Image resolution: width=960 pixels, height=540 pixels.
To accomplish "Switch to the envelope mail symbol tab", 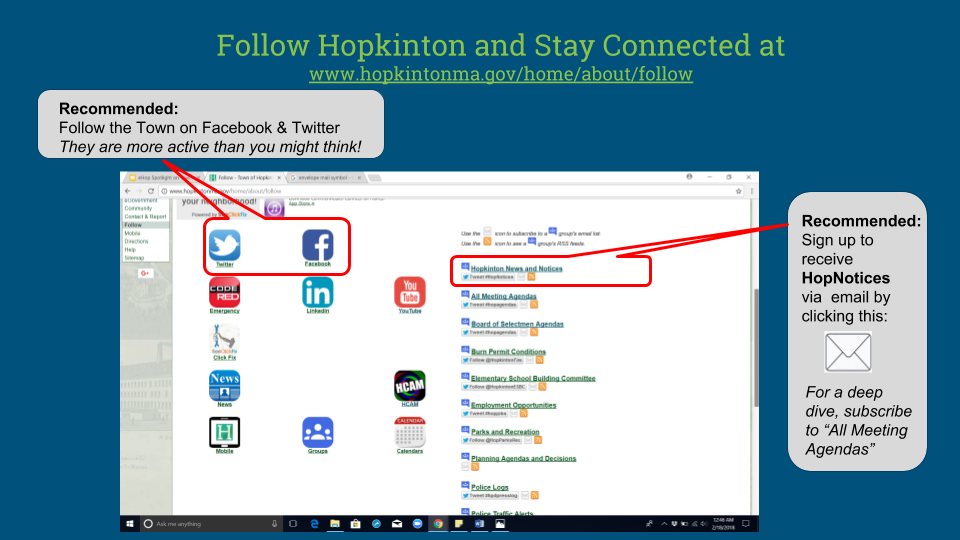I will click(x=326, y=178).
